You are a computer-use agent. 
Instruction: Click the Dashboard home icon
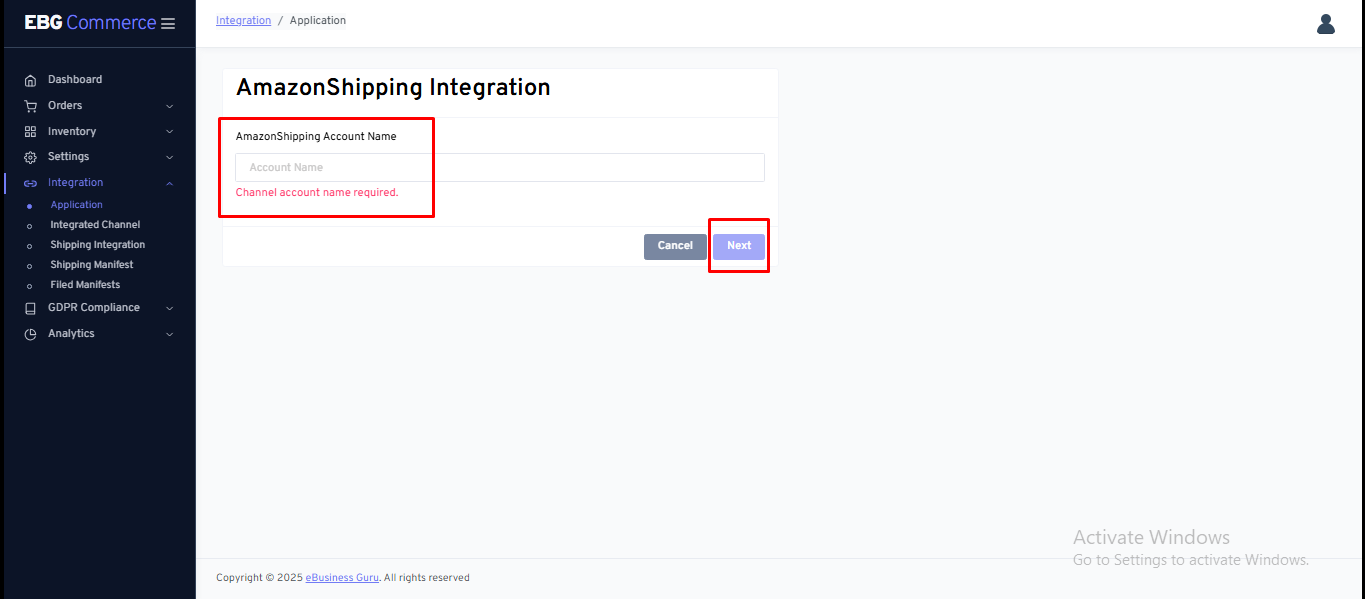coord(30,80)
